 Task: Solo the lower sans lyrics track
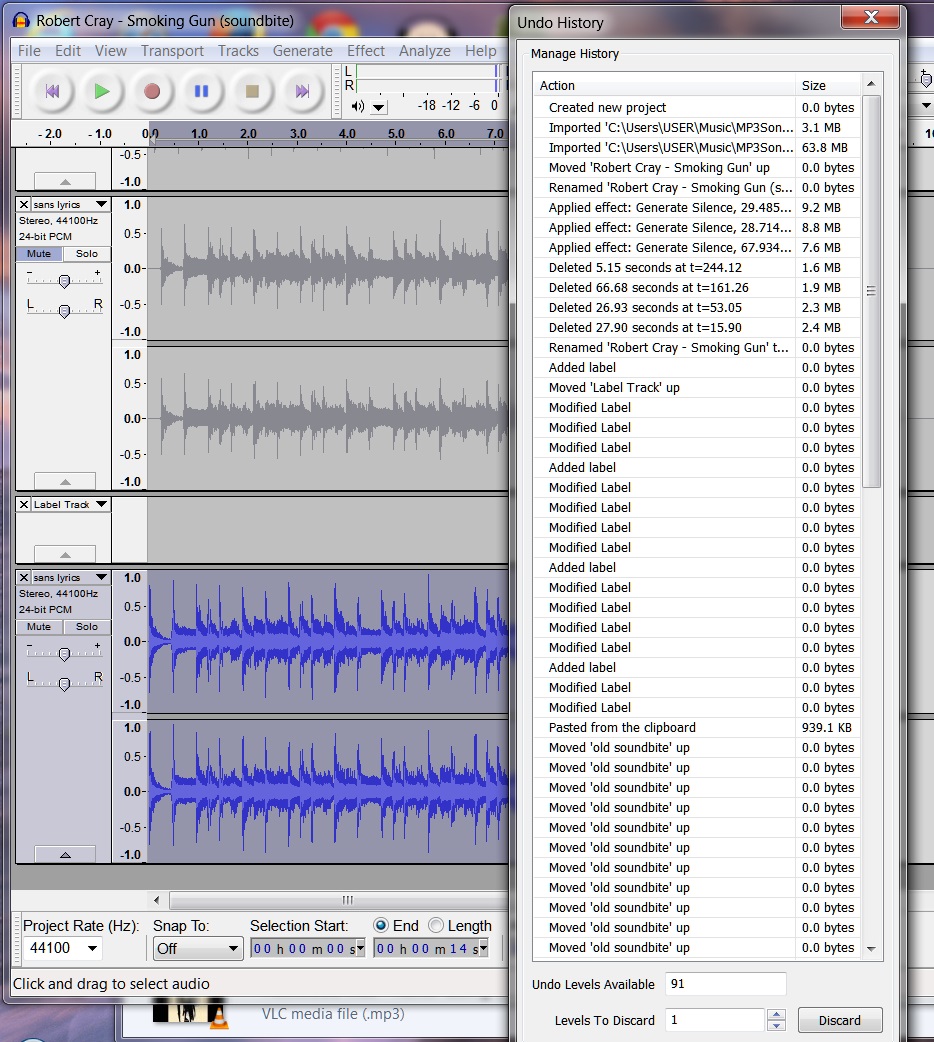86,627
